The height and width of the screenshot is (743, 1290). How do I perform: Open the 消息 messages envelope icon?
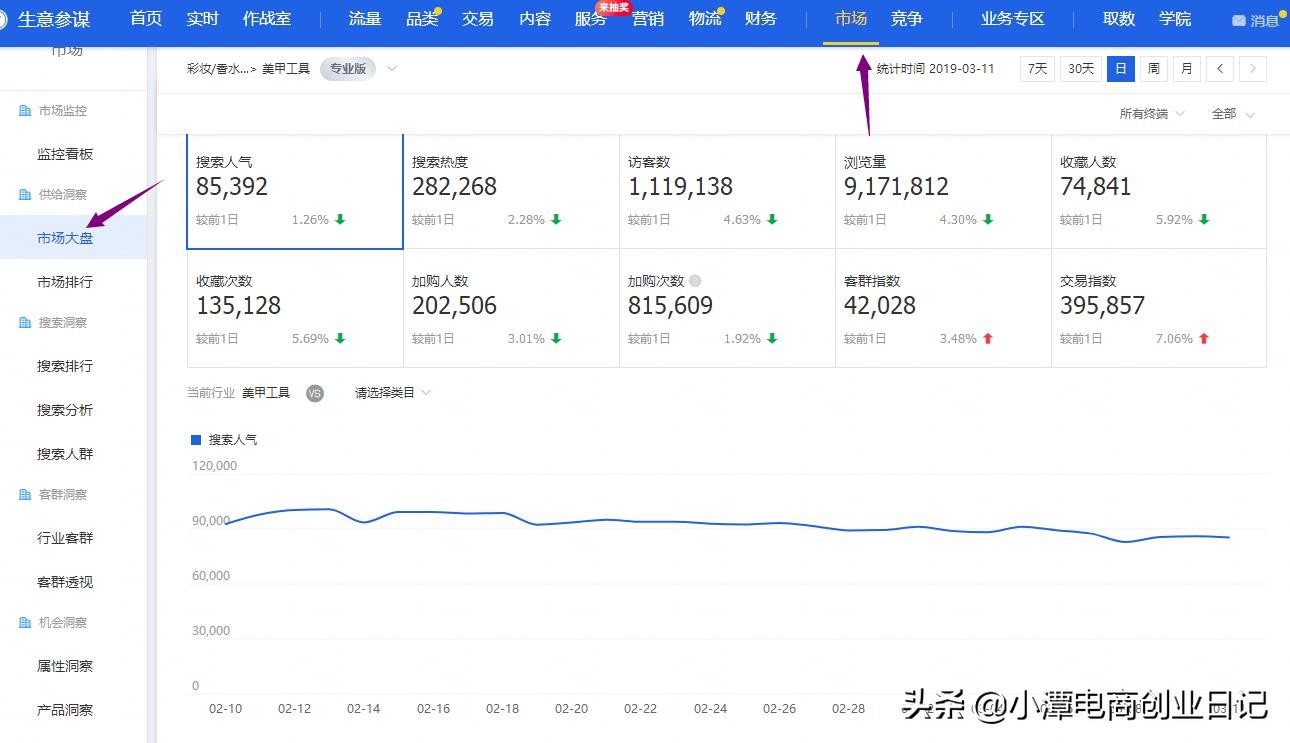1238,19
